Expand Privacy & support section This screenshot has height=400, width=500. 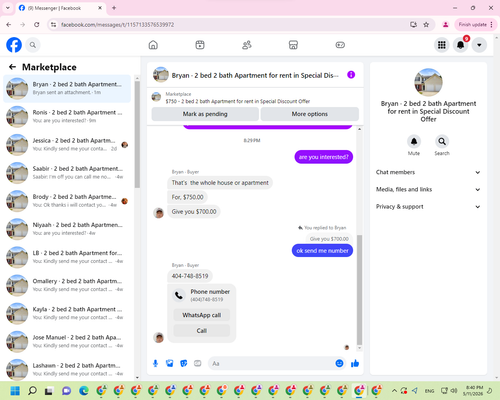428,207
